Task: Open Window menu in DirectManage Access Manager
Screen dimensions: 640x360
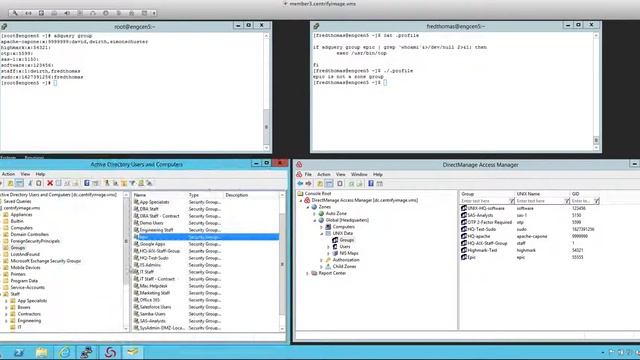Action: click(359, 174)
